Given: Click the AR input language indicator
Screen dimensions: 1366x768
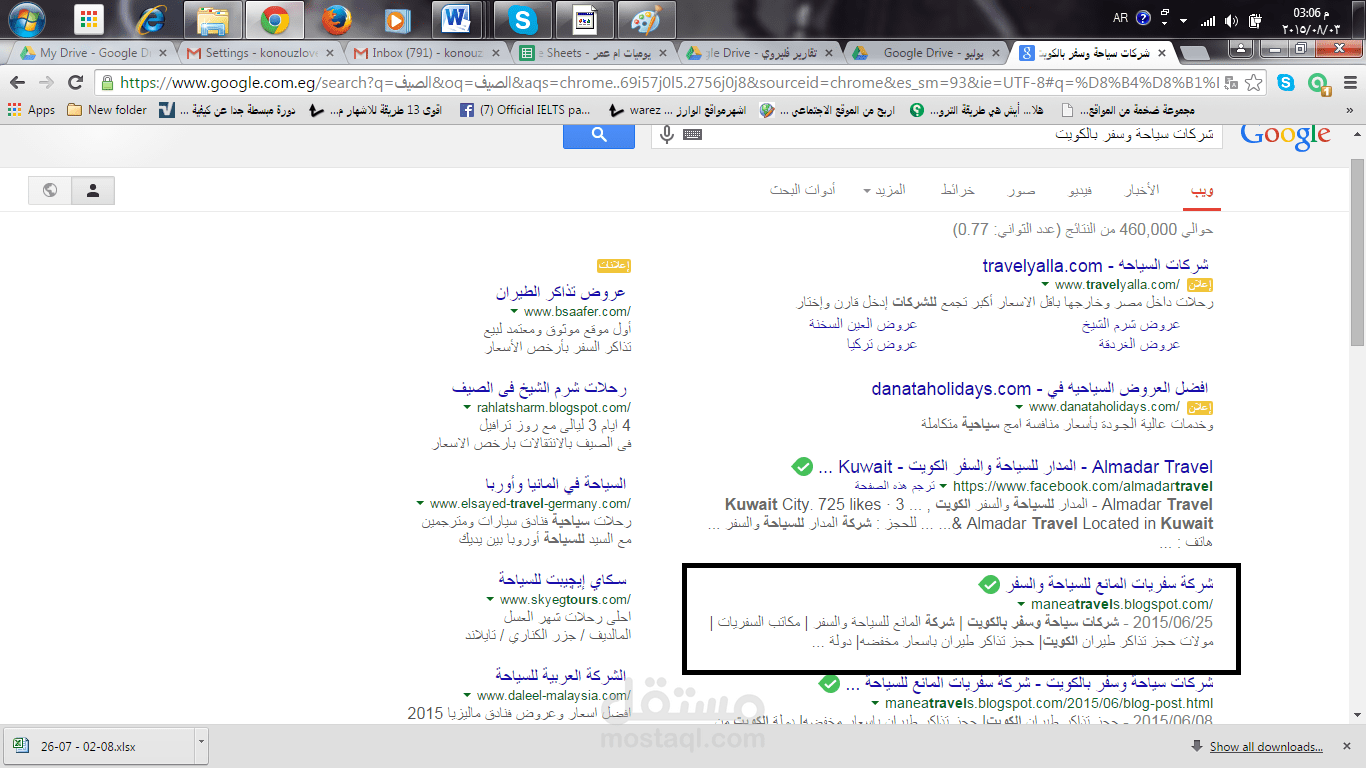Looking at the screenshot, I should [x=1120, y=18].
